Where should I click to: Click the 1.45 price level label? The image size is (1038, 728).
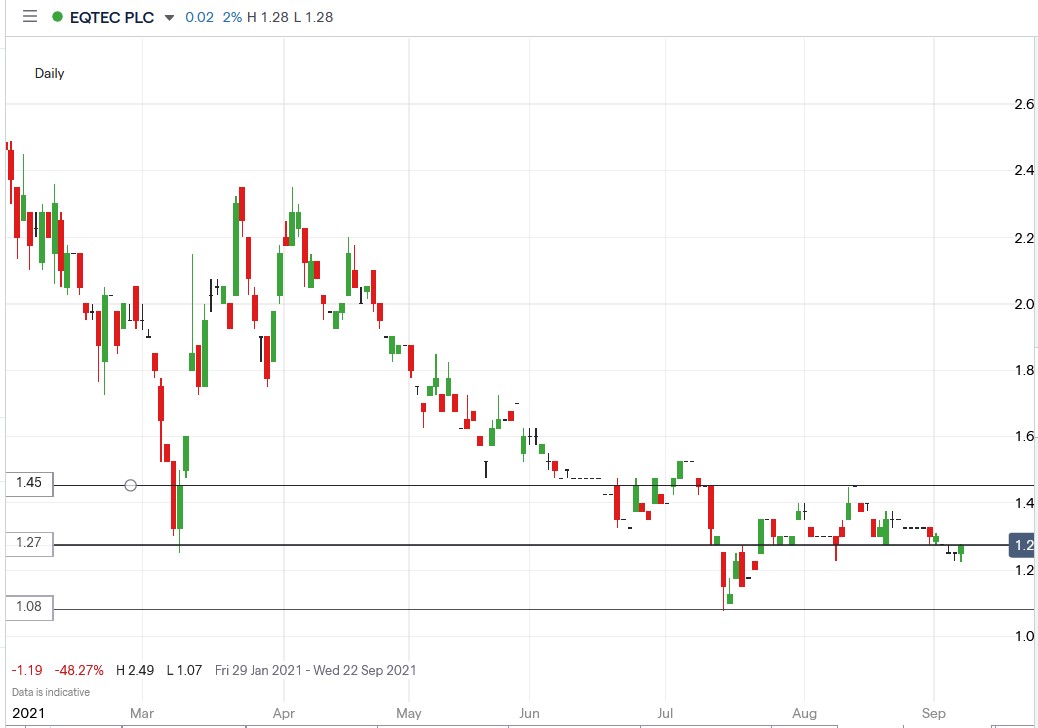(27, 484)
